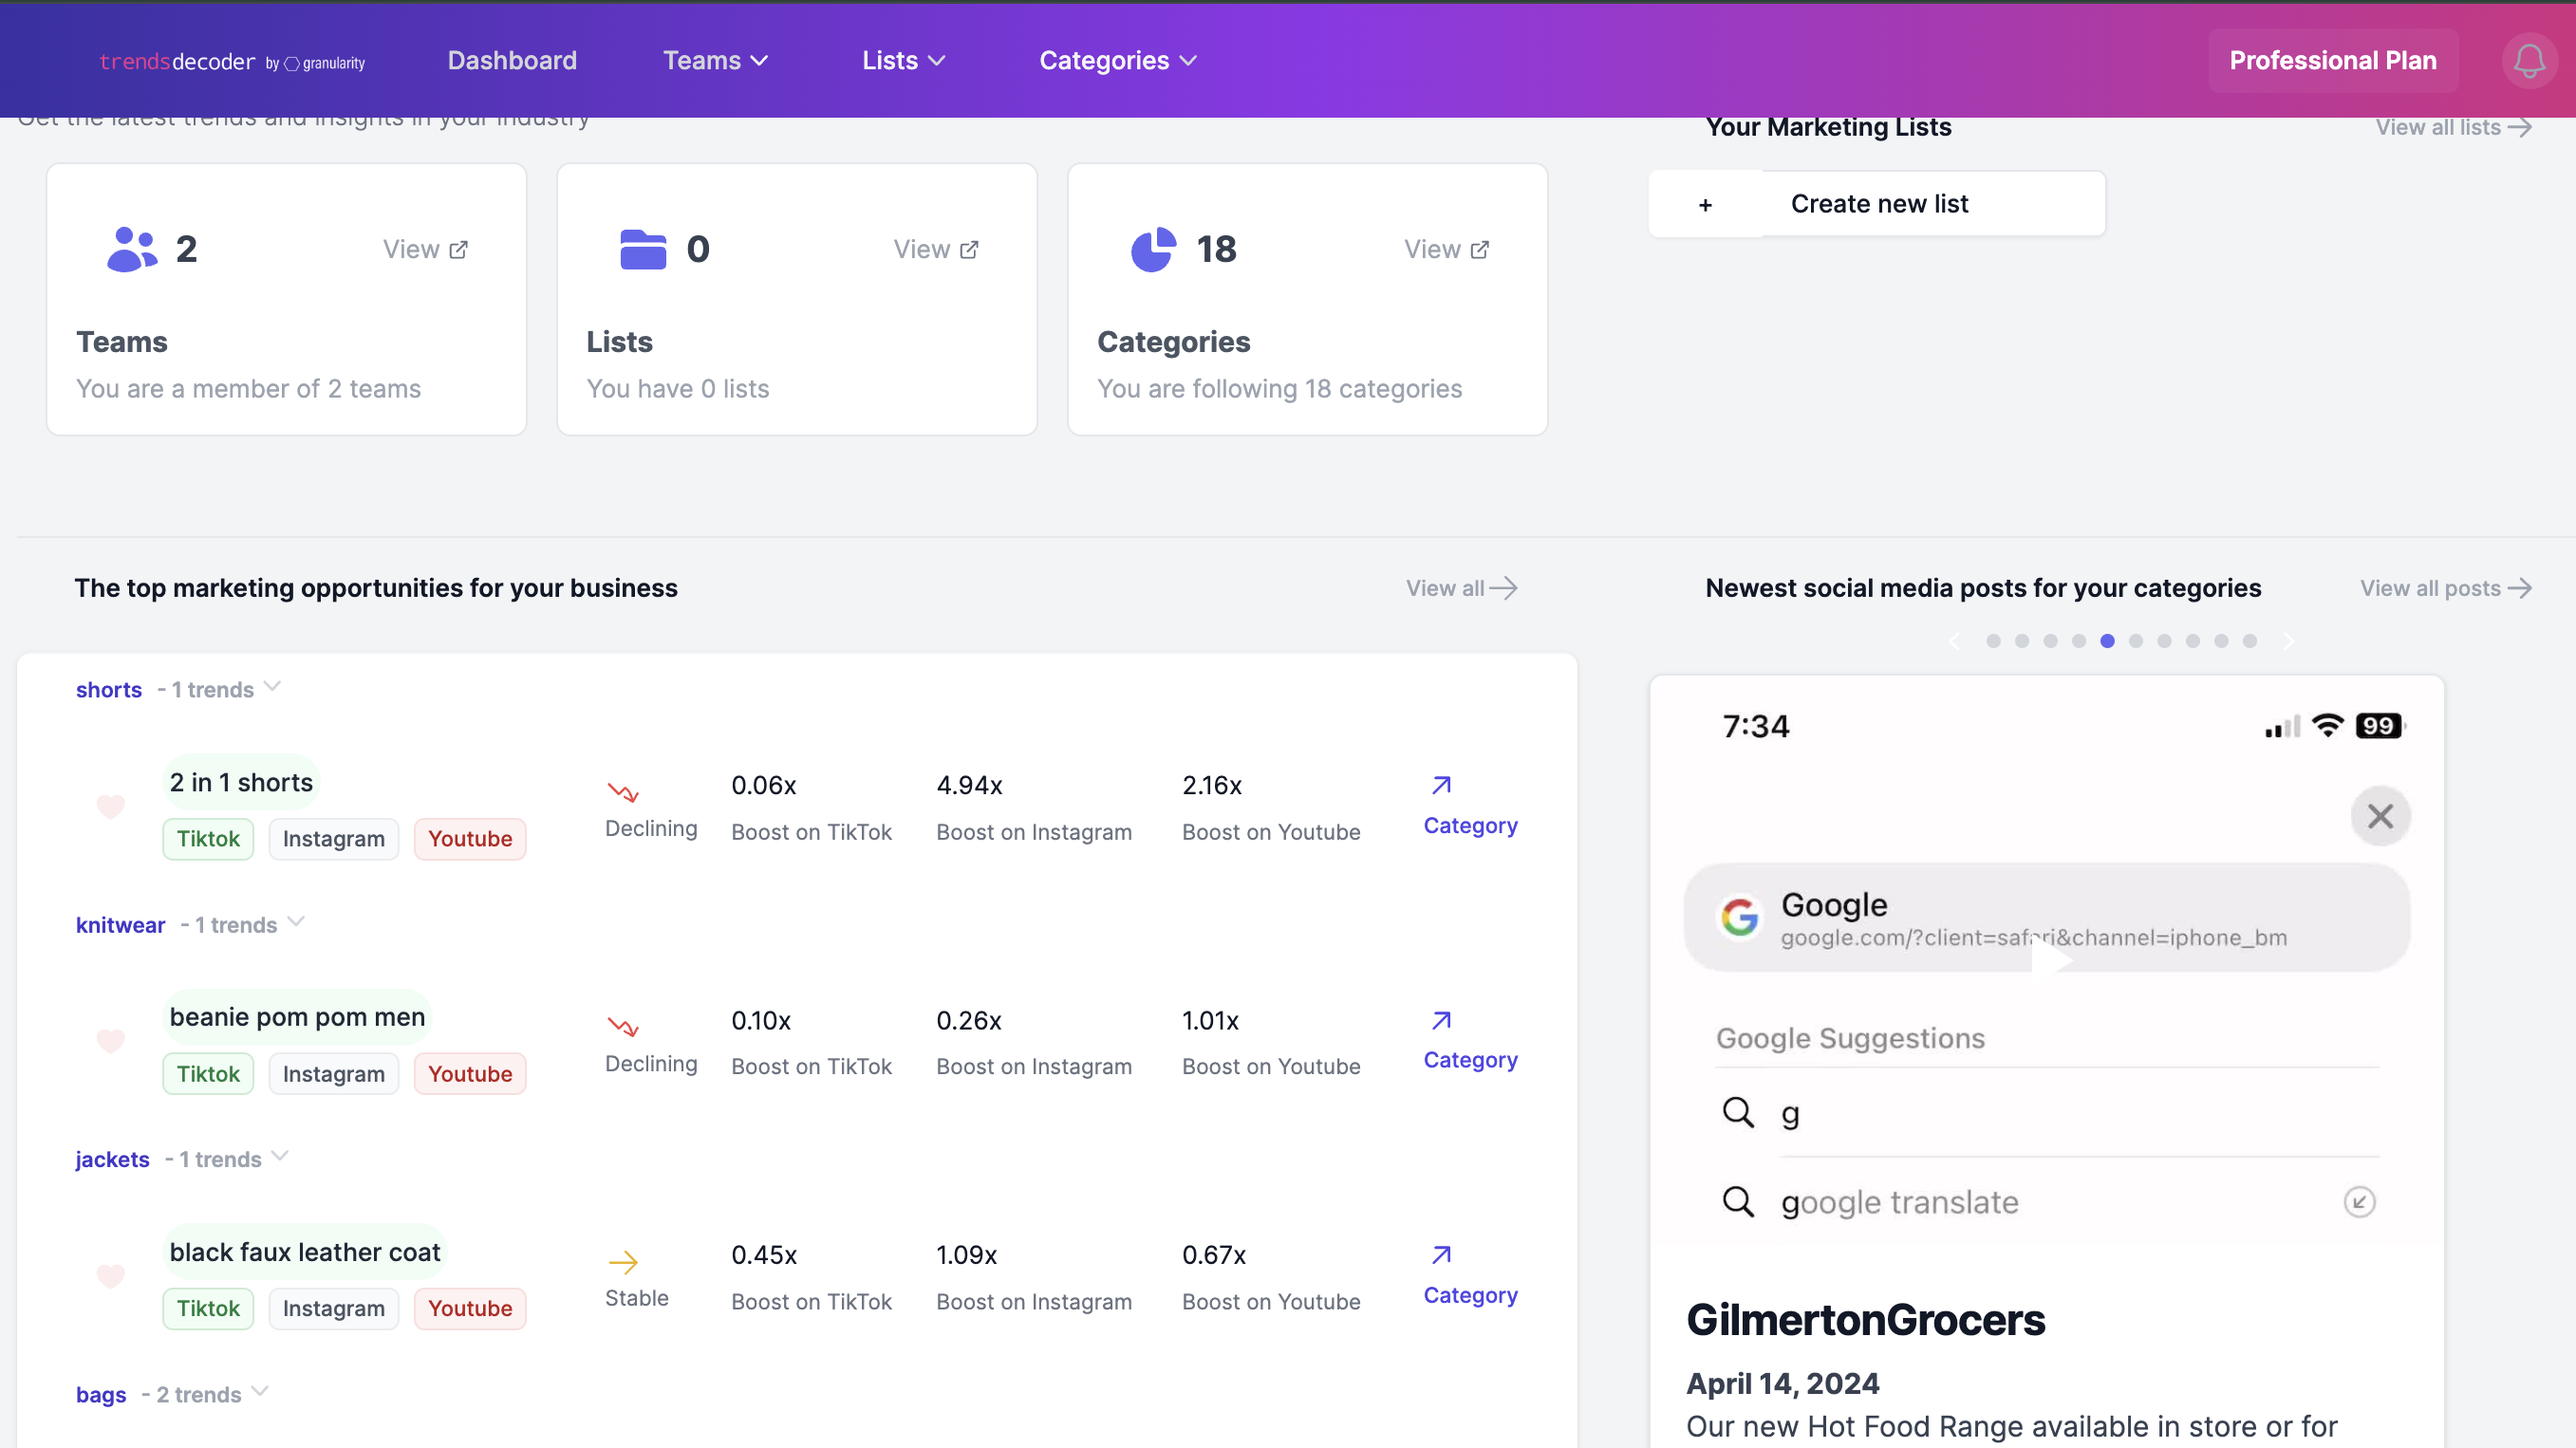Click search icon beside 'g' suggestion
Image resolution: width=2576 pixels, height=1448 pixels.
1738,1112
